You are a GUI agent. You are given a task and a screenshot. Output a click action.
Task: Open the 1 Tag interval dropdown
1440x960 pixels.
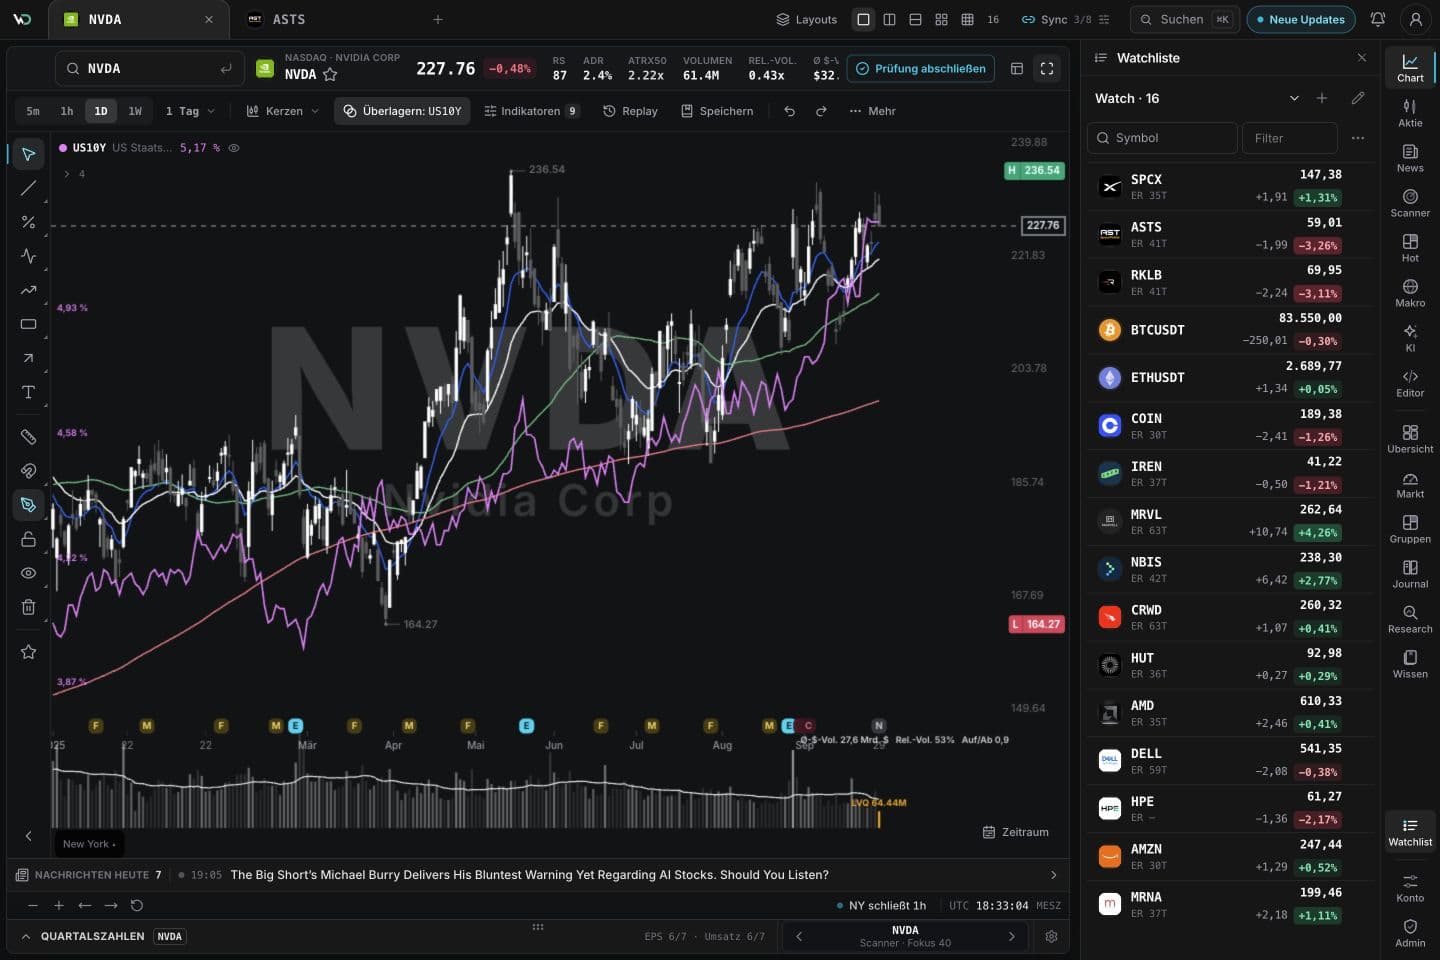pos(190,111)
